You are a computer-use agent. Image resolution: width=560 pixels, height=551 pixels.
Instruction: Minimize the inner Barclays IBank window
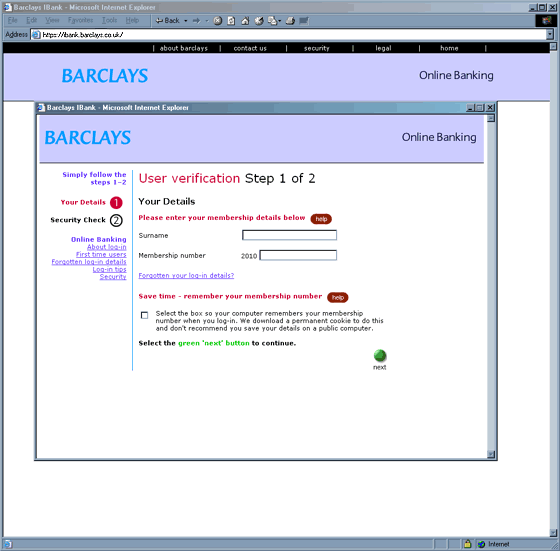pos(470,107)
